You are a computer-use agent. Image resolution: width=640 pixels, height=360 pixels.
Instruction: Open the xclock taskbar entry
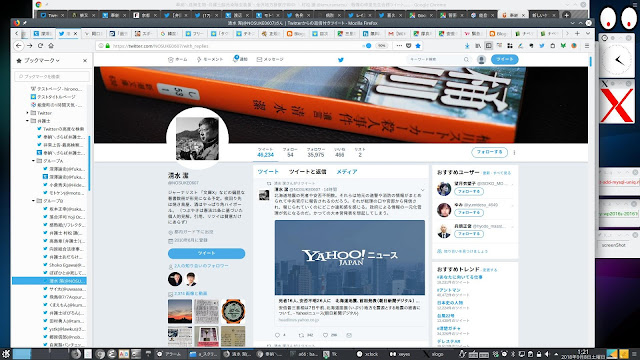point(367,354)
